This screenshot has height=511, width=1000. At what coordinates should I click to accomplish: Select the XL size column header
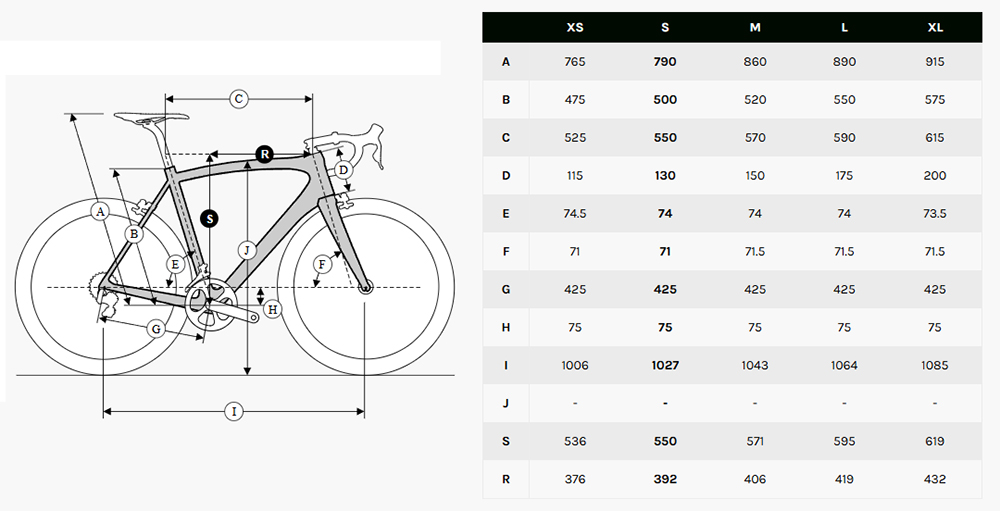coord(934,27)
